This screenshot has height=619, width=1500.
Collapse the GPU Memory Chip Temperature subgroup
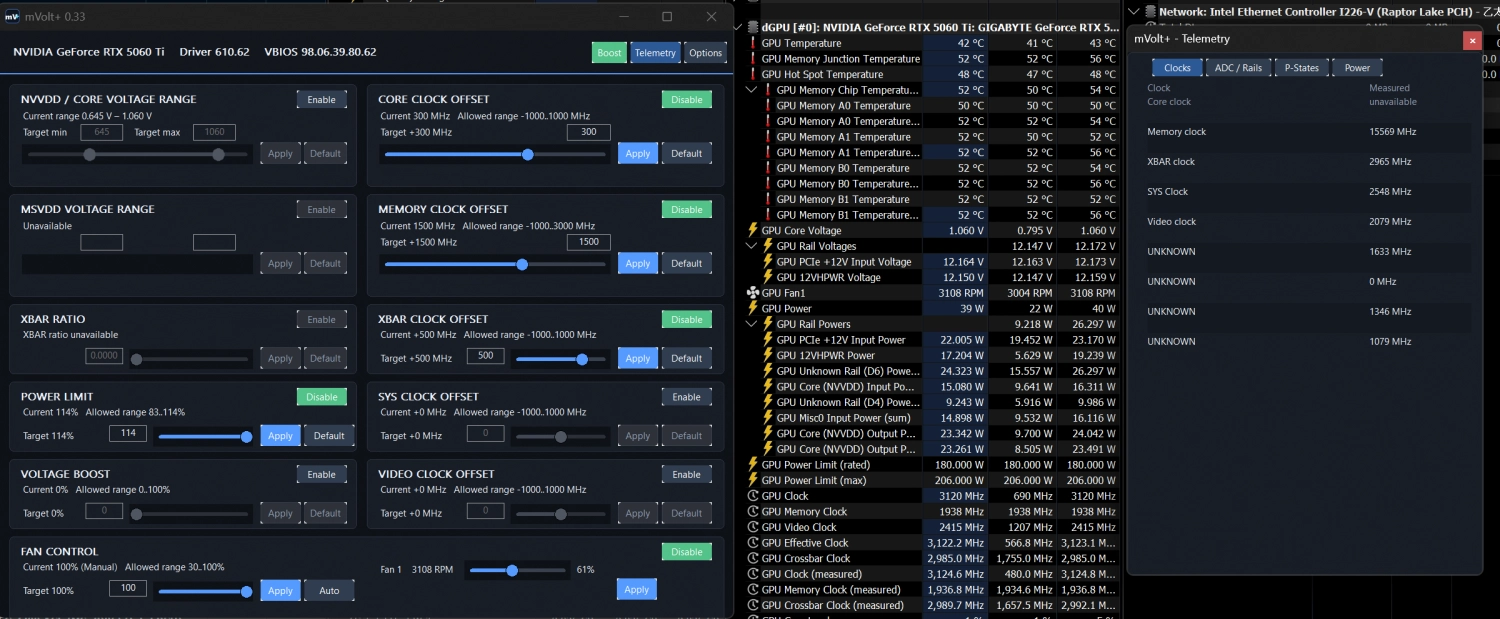click(752, 90)
